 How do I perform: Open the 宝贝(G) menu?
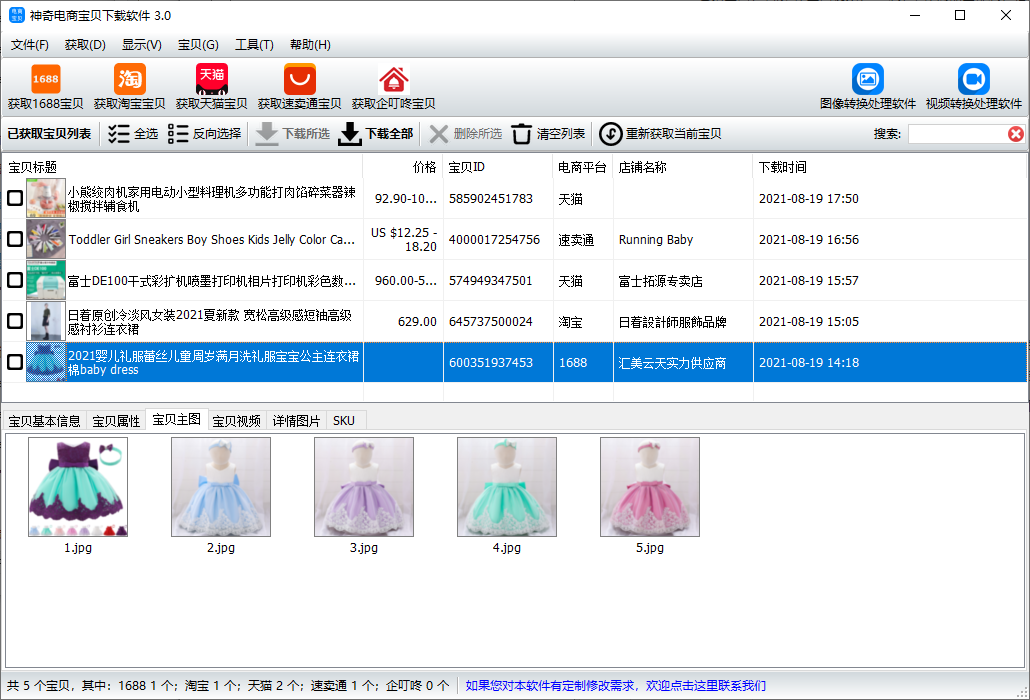tap(198, 45)
